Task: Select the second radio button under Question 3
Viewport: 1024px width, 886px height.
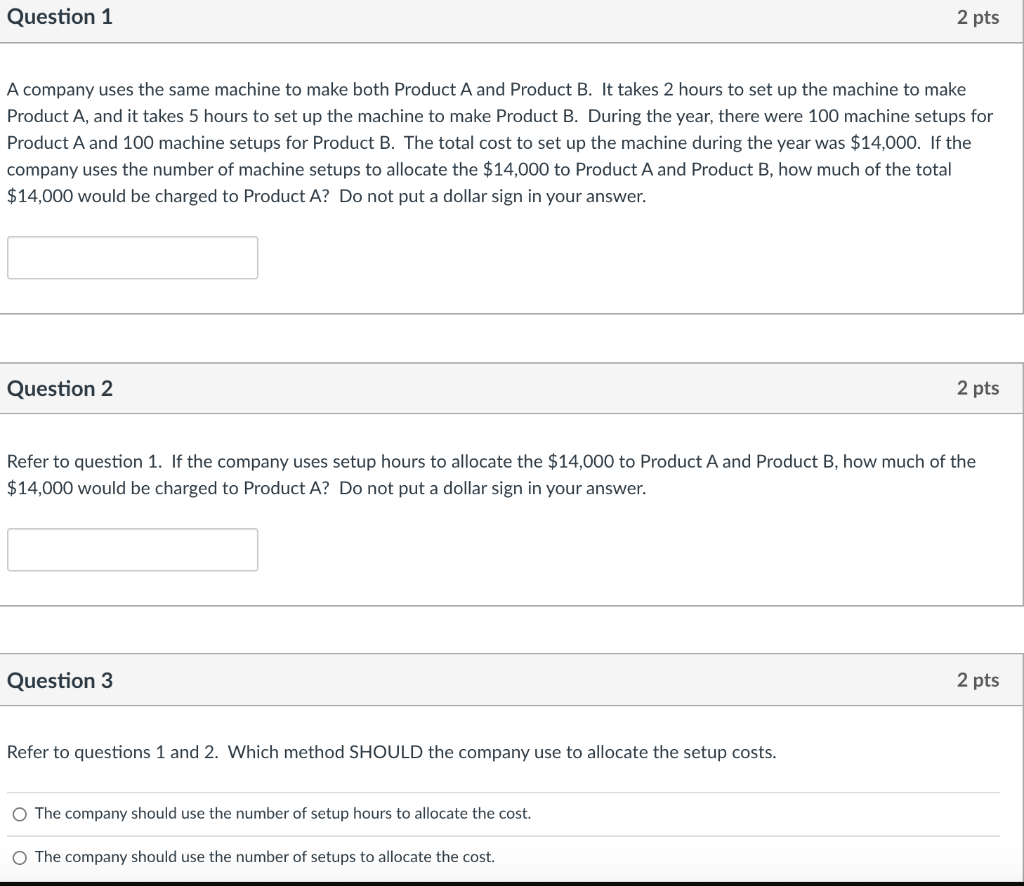Action: pos(18,856)
